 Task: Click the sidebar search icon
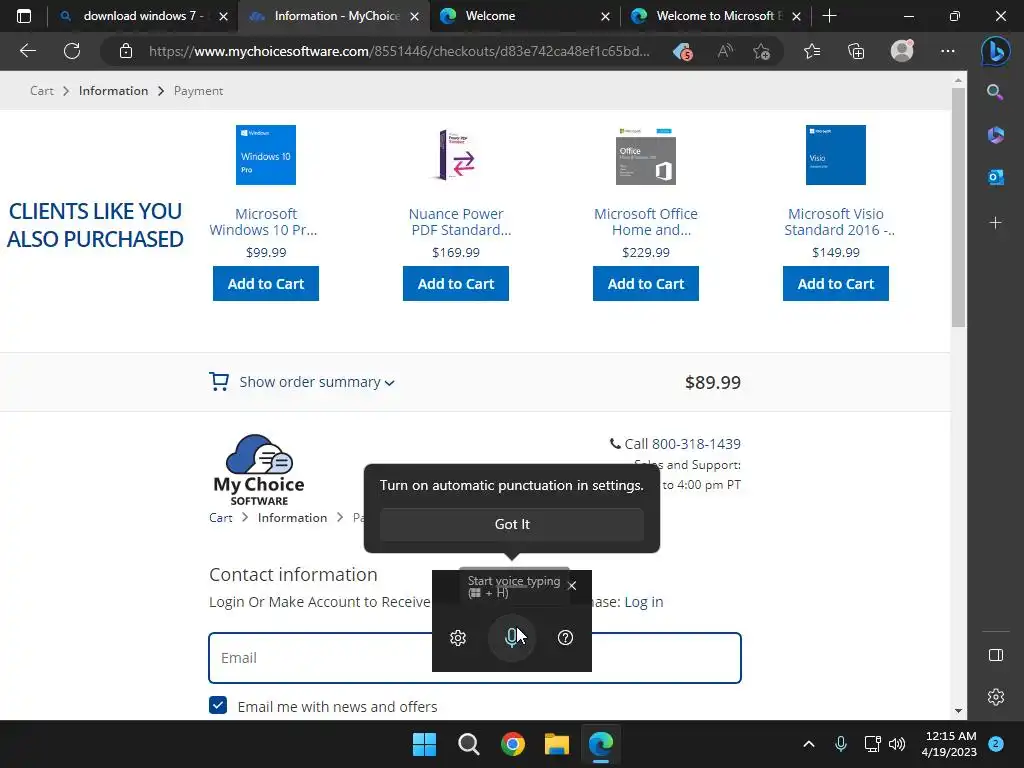(x=995, y=92)
